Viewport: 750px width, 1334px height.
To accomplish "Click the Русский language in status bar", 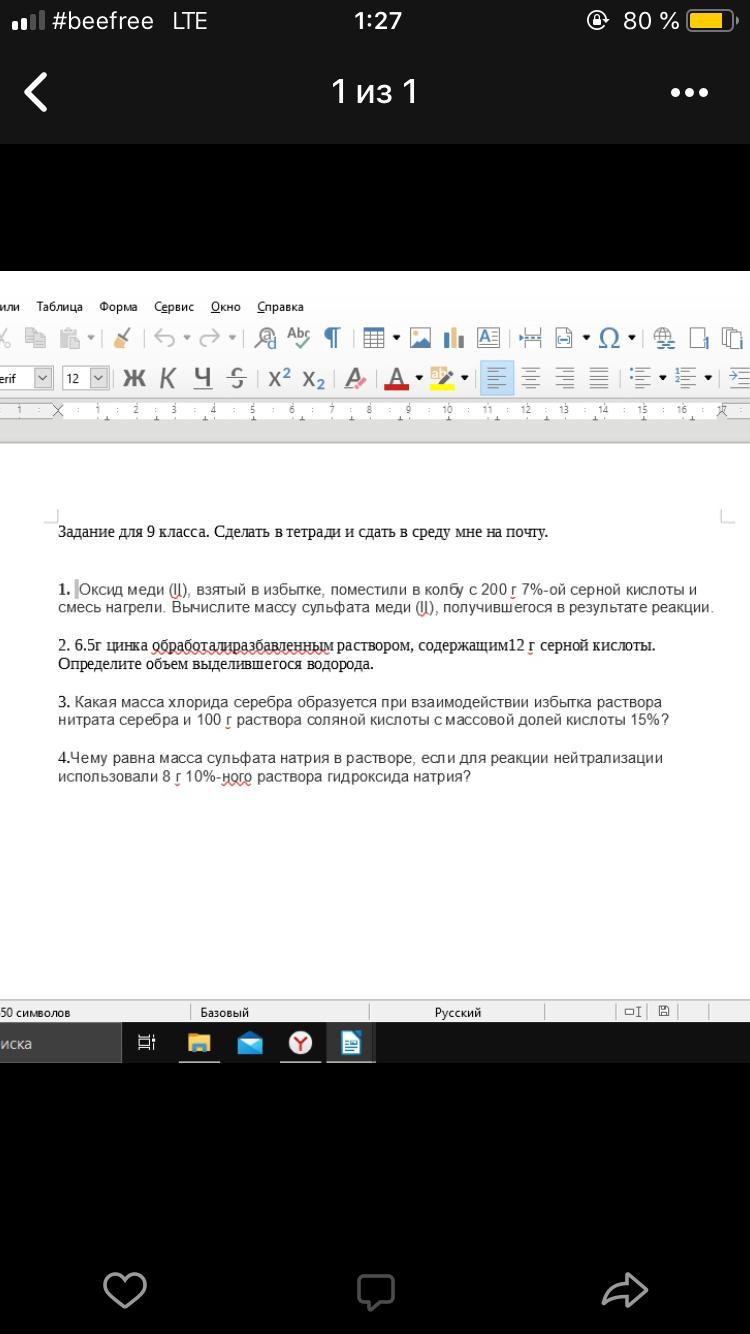I will point(458,1012).
